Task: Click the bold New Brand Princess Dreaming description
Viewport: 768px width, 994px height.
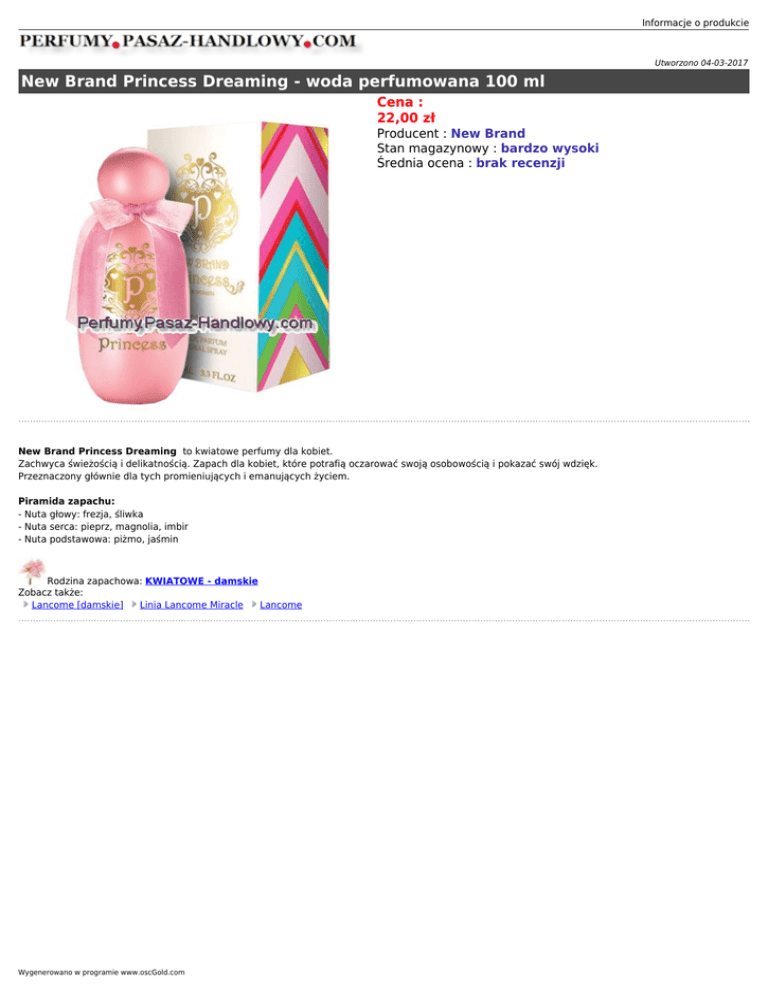Action: pos(97,451)
